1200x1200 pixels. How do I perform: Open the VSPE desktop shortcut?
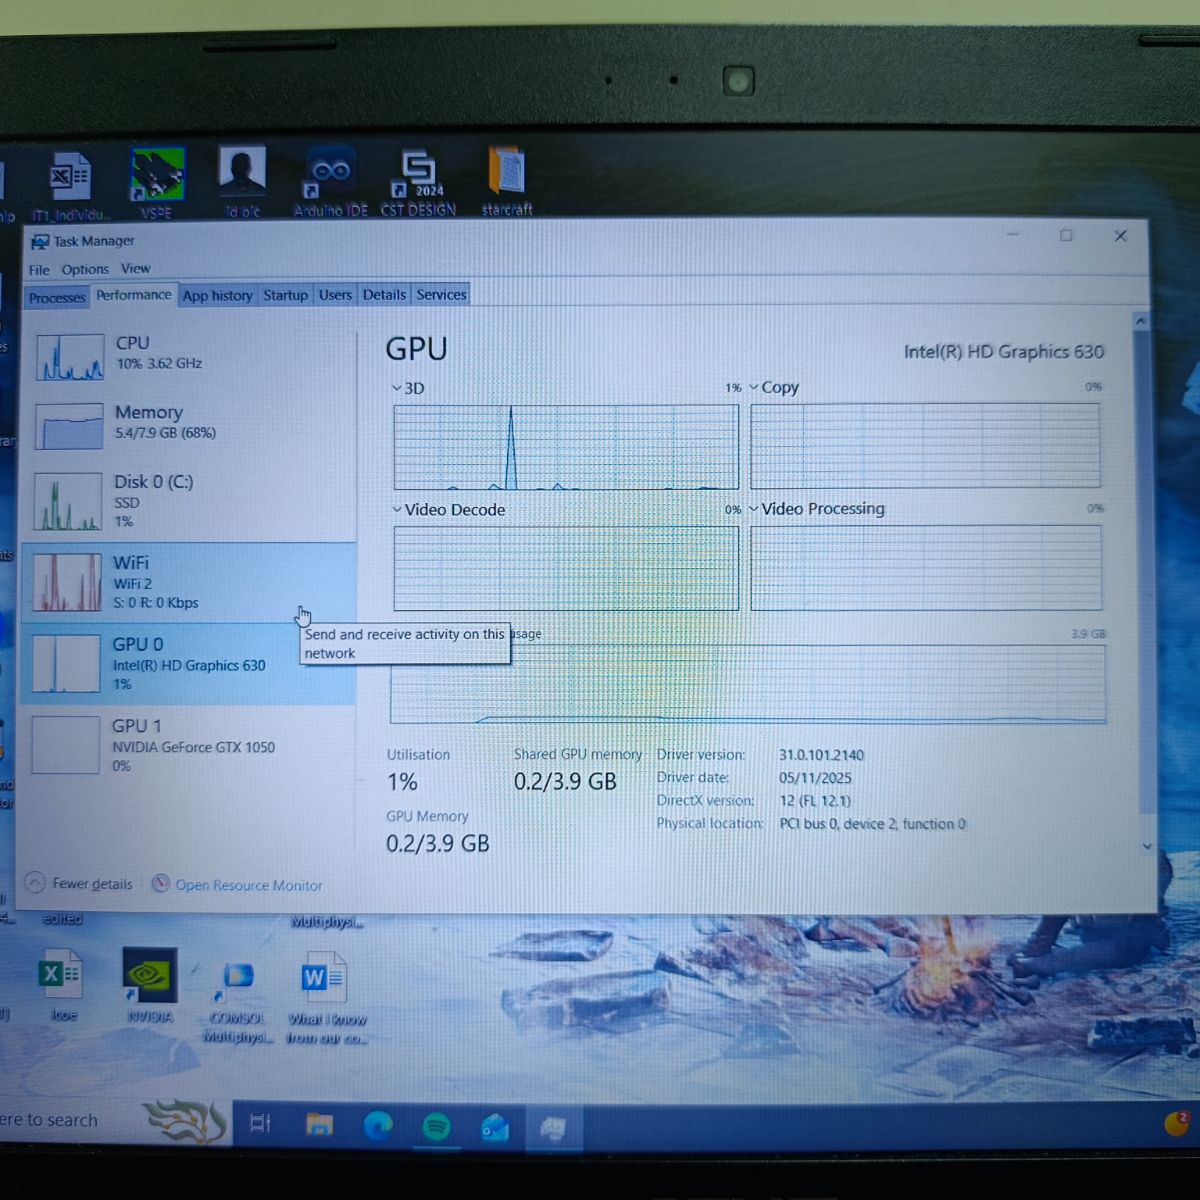pyautogui.click(x=157, y=182)
